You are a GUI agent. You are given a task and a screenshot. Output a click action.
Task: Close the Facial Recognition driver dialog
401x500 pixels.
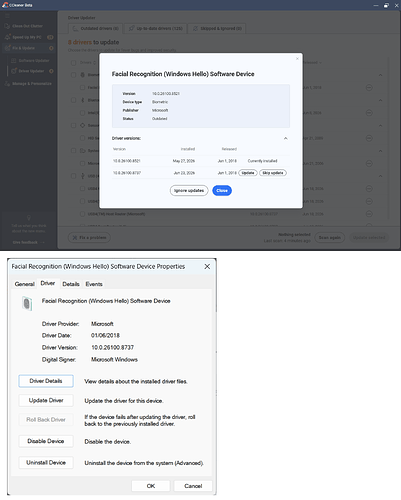(297, 59)
